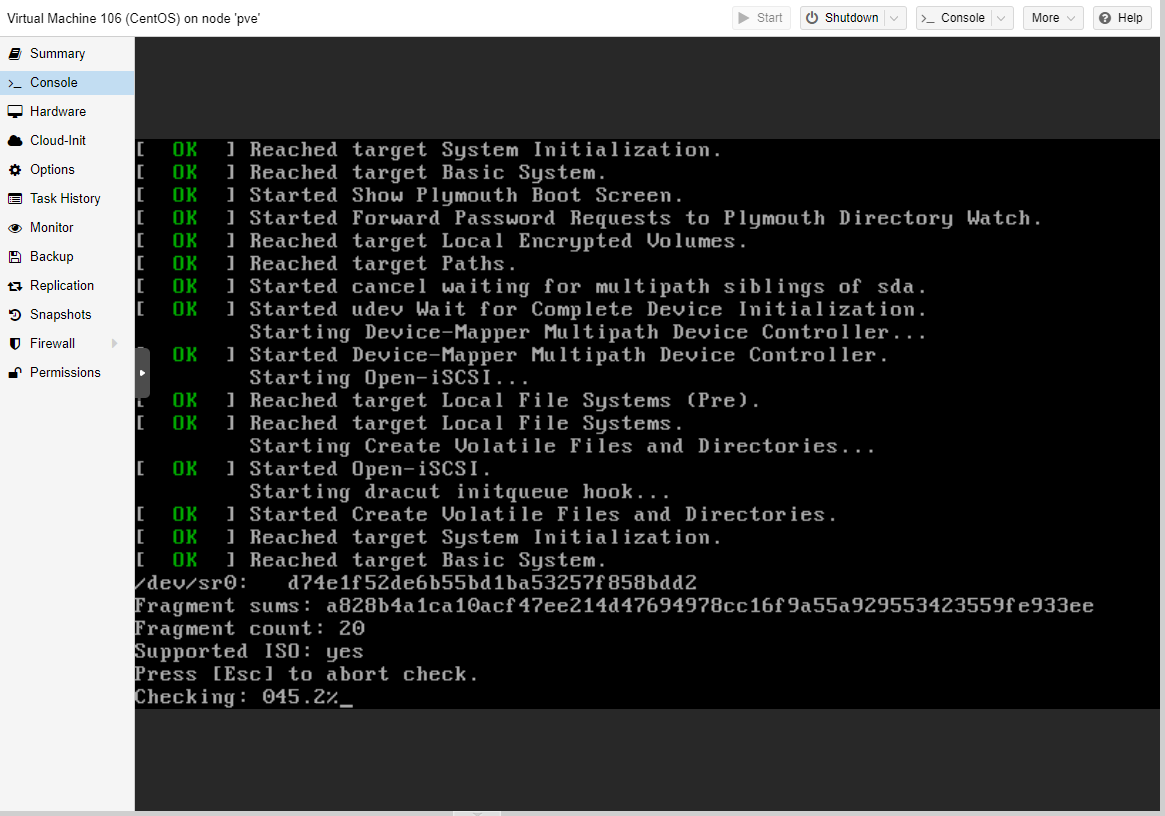Click the Cloud-Init cloud icon
Viewport: 1165px width, 816px height.
tap(15, 141)
